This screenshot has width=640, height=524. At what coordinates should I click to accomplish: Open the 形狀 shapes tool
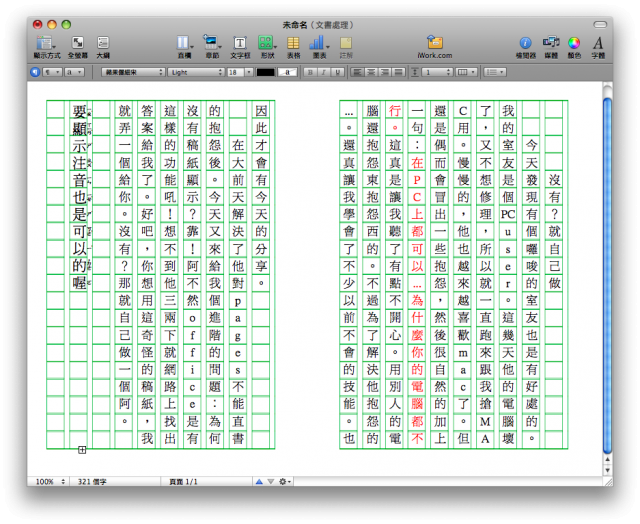click(x=267, y=47)
